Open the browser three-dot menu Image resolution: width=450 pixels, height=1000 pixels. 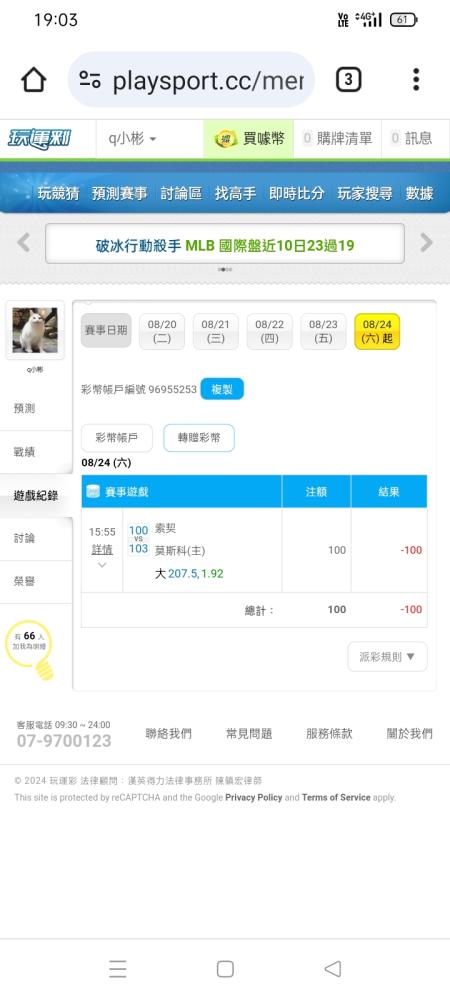[x=416, y=80]
